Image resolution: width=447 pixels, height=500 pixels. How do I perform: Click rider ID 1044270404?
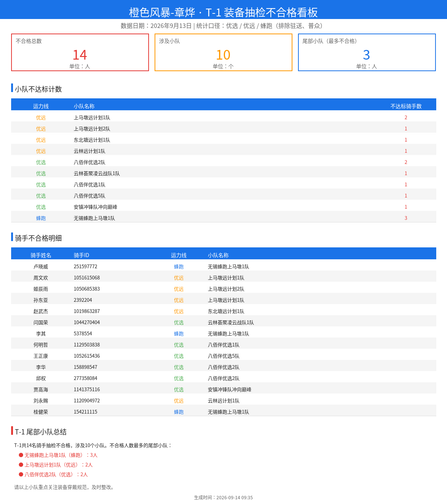click(x=87, y=322)
